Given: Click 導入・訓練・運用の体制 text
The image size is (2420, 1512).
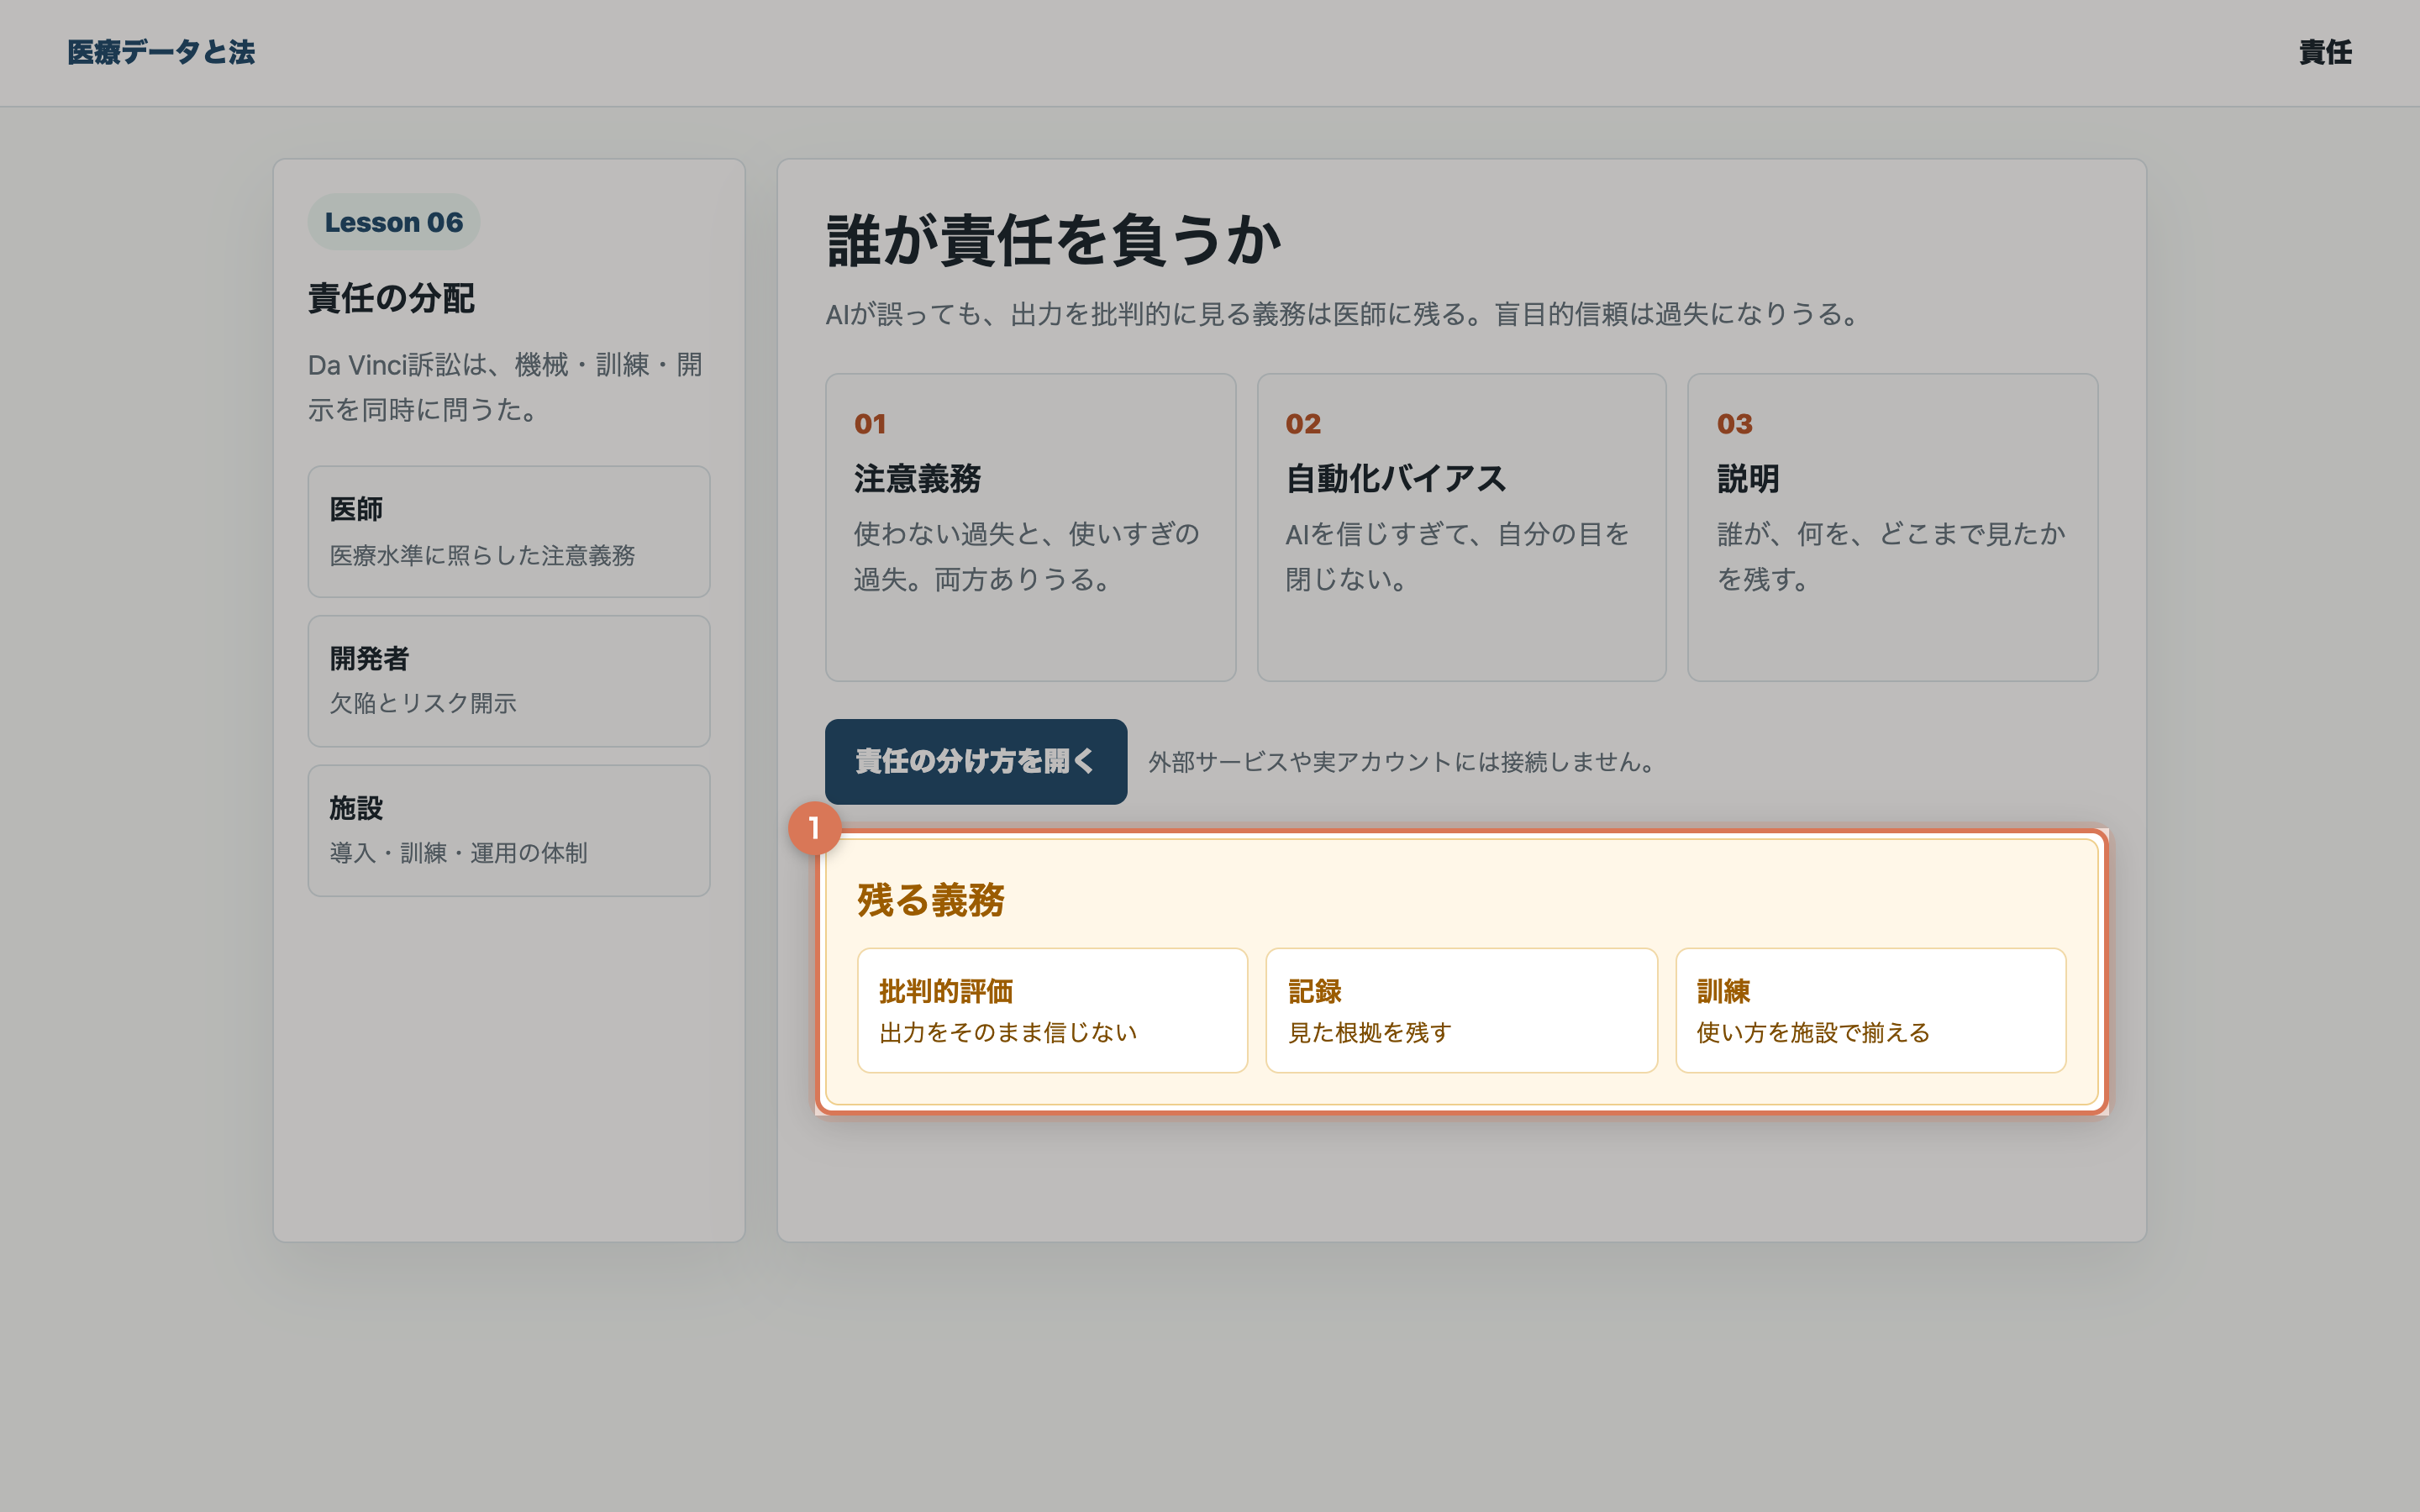Looking at the screenshot, I should pos(459,853).
